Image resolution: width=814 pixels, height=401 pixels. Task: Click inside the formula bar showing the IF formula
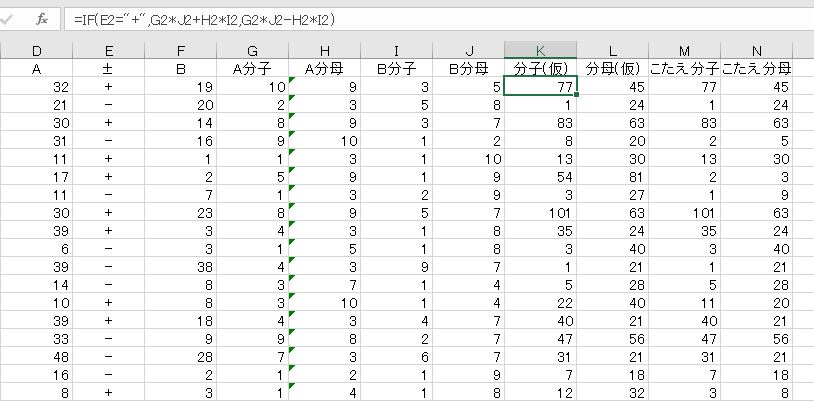click(439, 20)
